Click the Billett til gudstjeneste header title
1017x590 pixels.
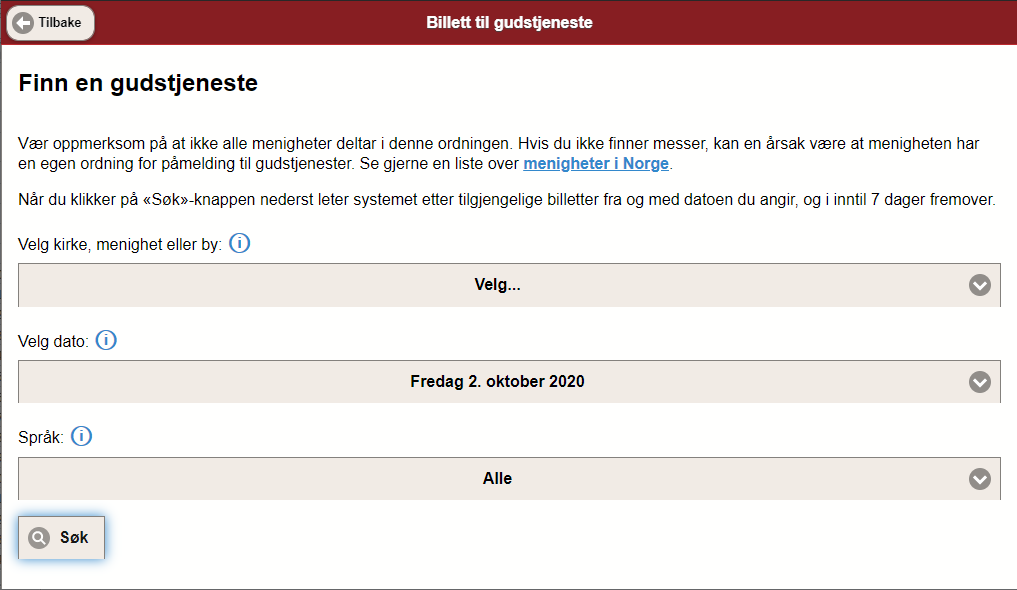point(509,23)
